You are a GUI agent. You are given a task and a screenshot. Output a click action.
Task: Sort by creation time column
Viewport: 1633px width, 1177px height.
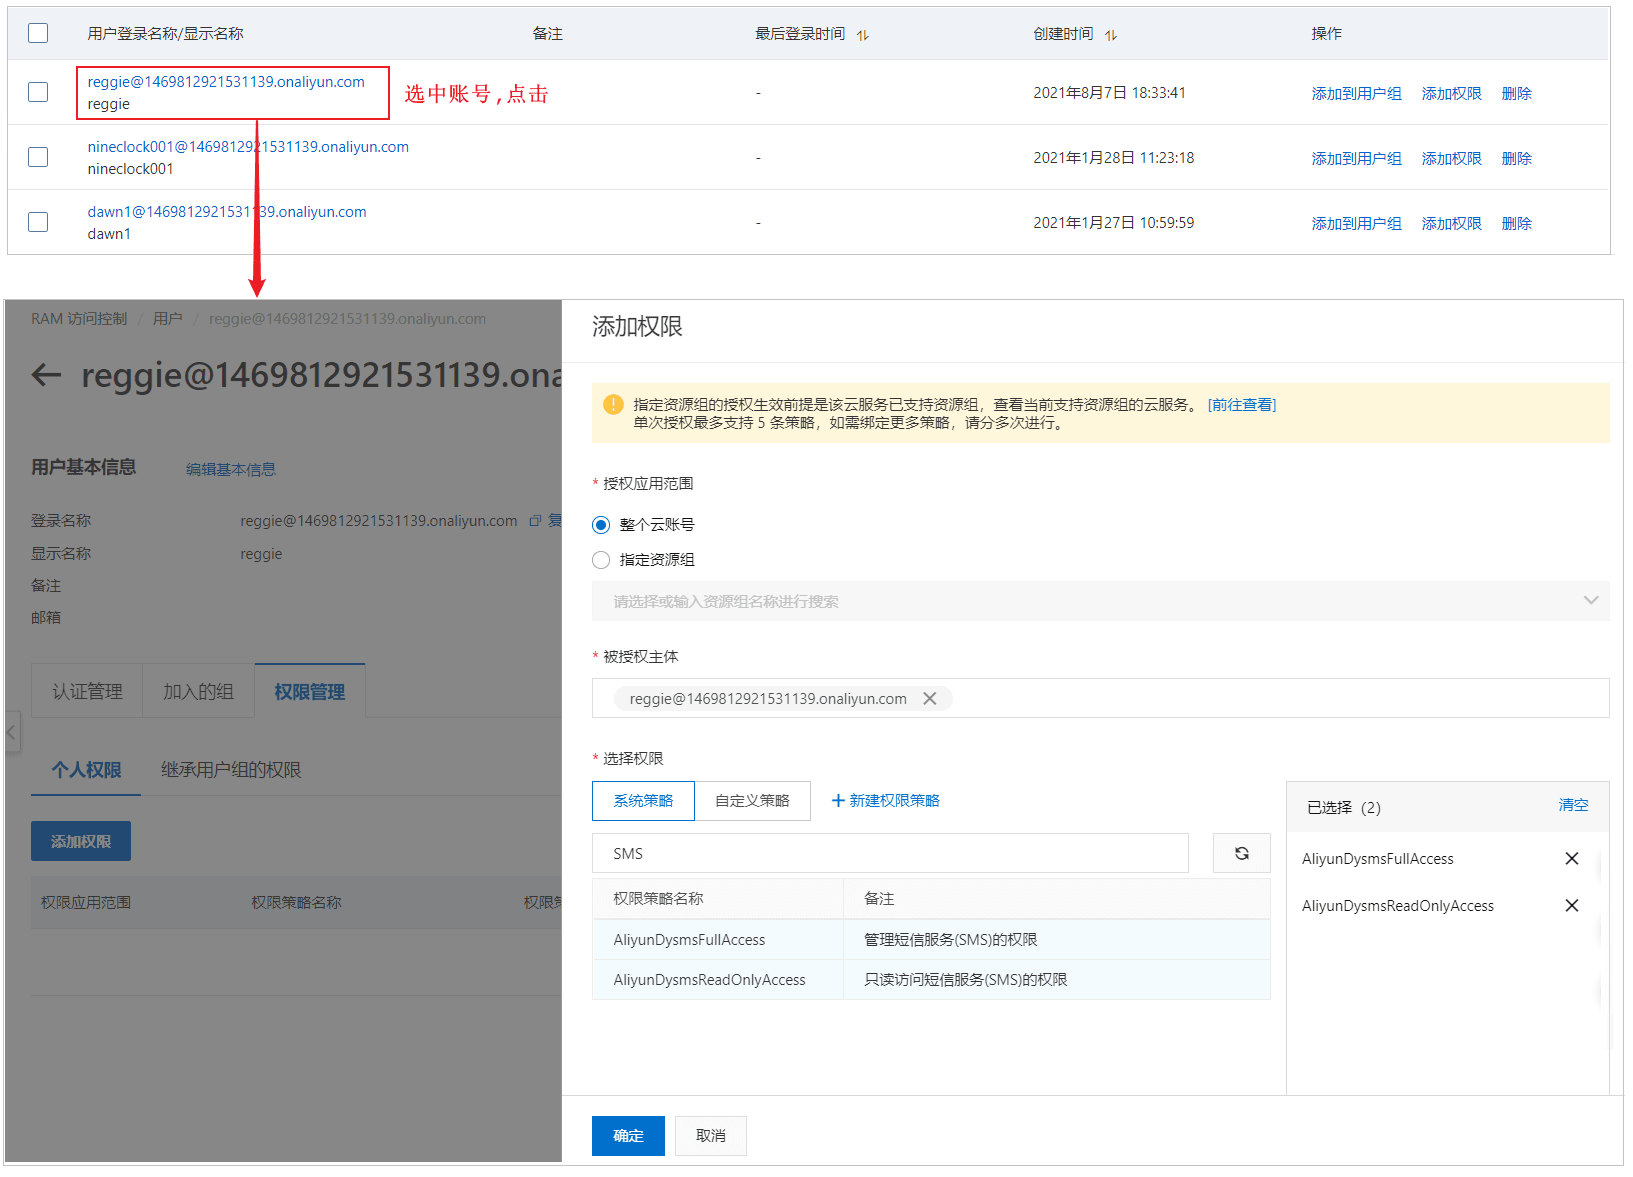(x=1110, y=35)
